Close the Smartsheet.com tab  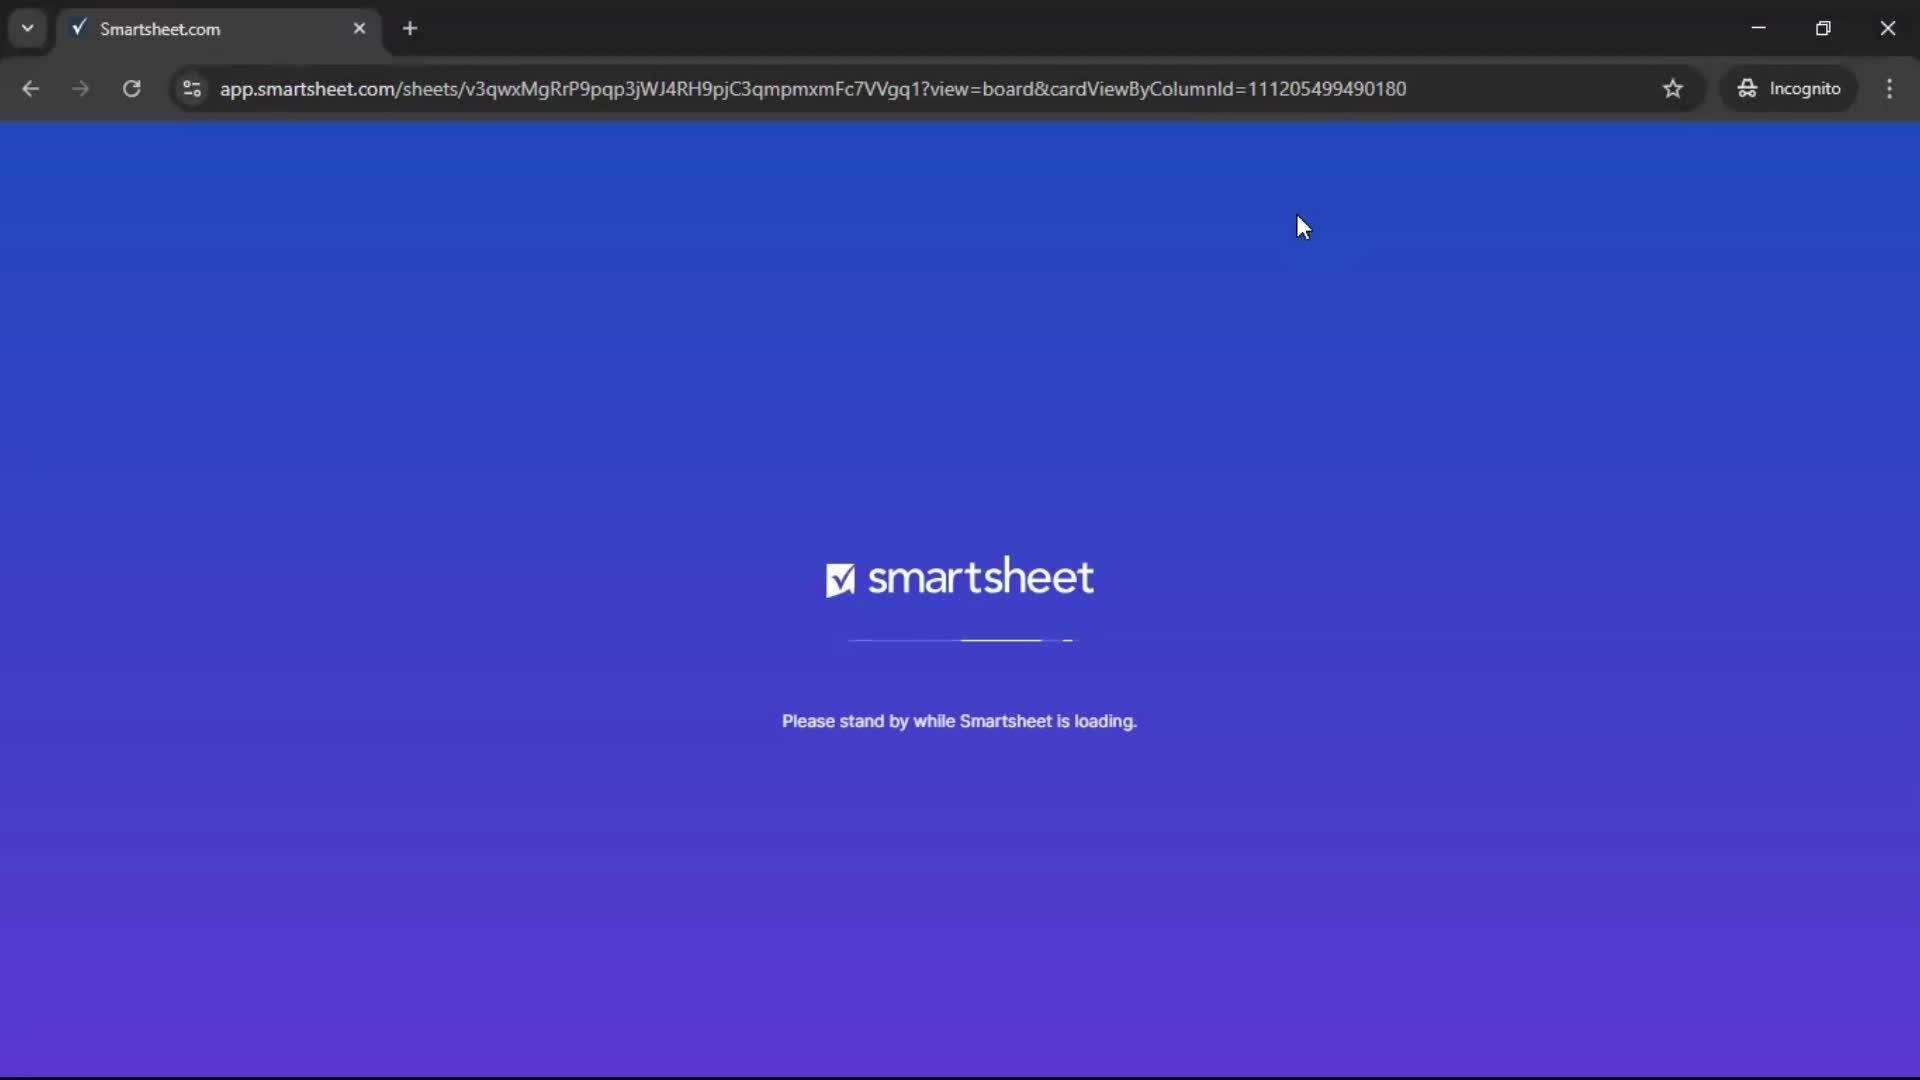360,28
